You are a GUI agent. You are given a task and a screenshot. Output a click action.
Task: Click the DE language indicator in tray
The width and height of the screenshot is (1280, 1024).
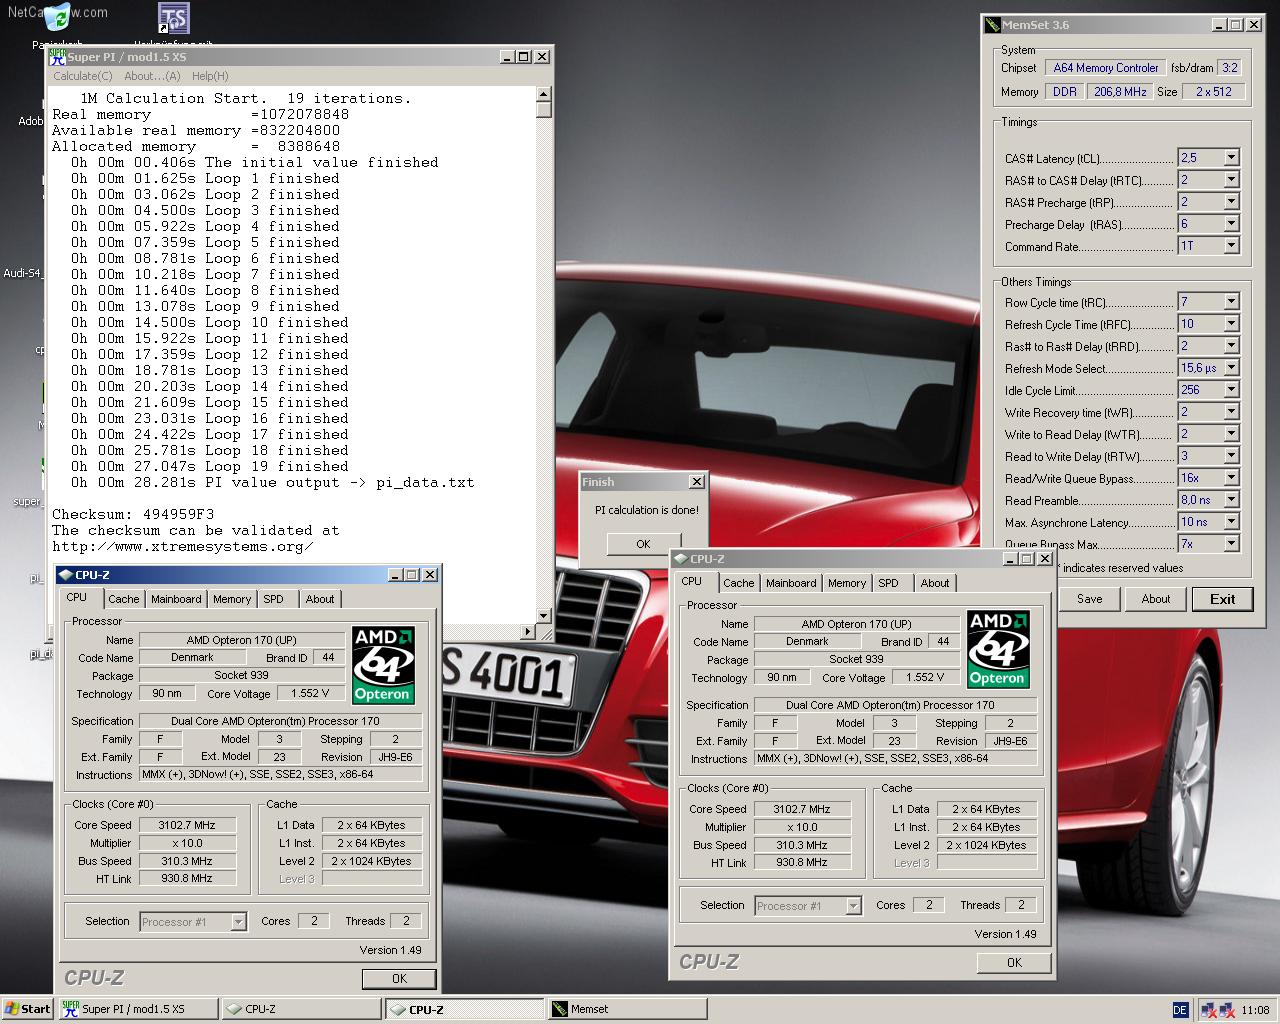(1180, 1010)
